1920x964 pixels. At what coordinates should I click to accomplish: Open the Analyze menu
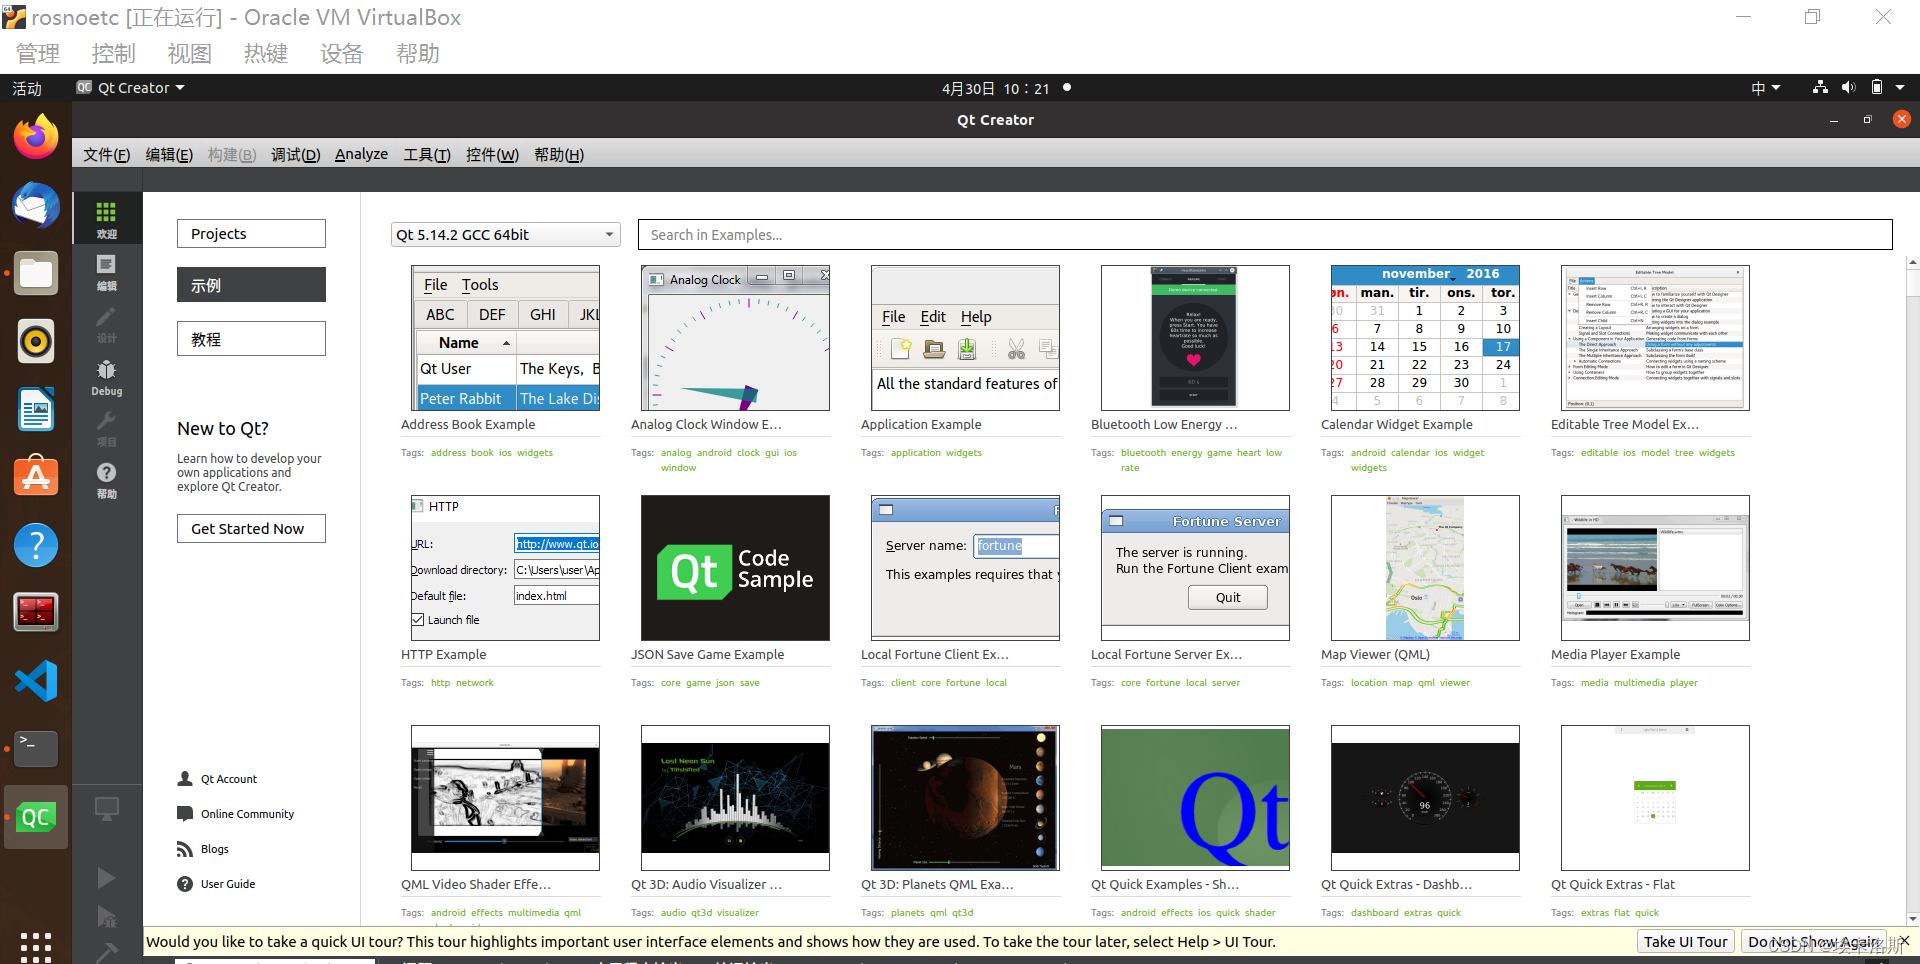(x=361, y=155)
